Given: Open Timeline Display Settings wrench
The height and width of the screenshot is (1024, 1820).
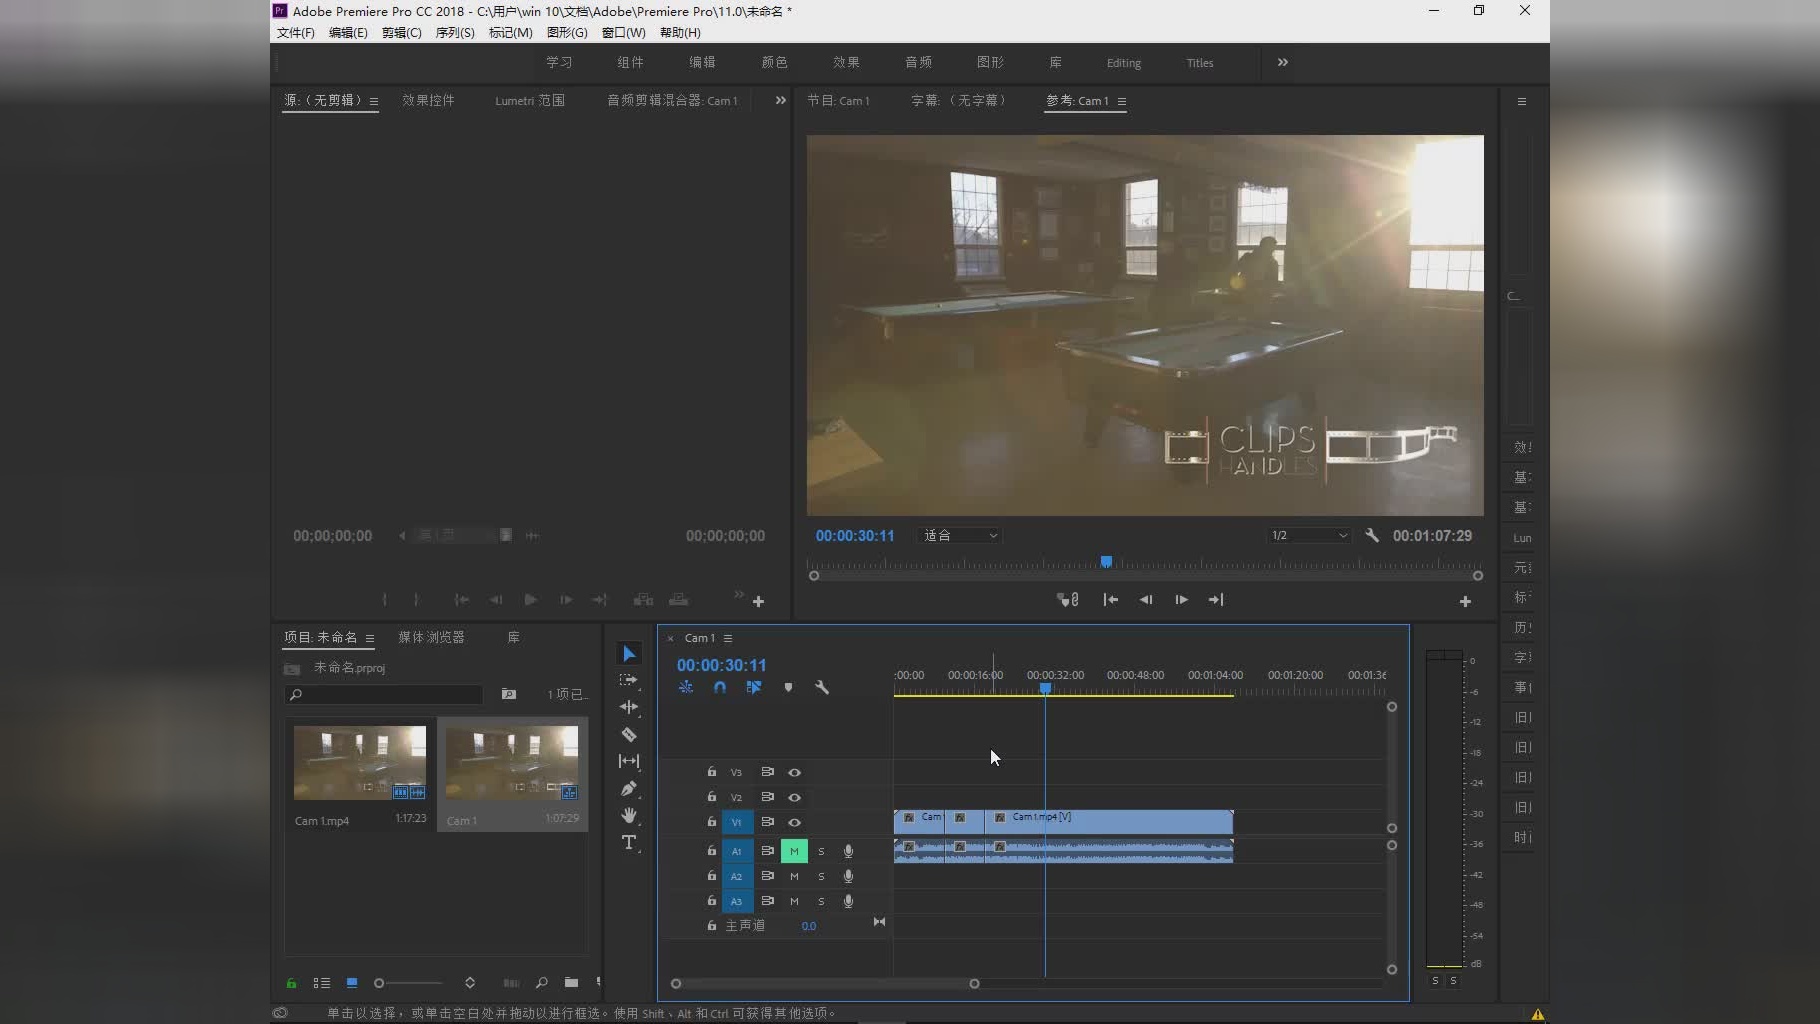Looking at the screenshot, I should pos(822,687).
